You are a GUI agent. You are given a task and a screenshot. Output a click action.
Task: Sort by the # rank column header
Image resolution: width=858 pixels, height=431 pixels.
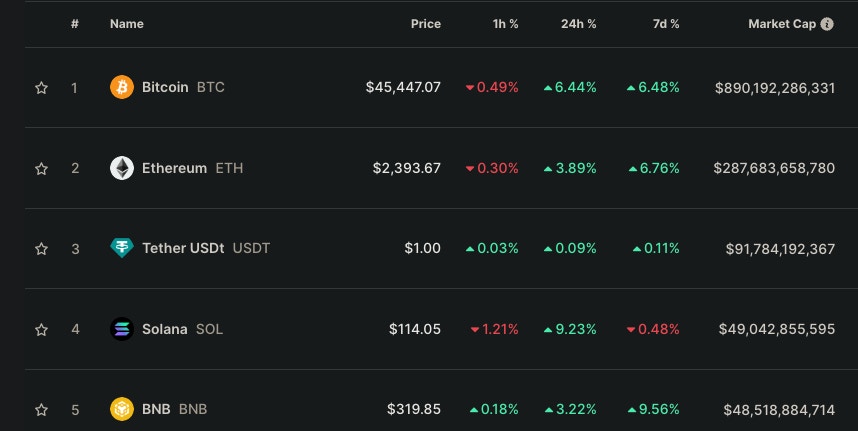pos(75,24)
